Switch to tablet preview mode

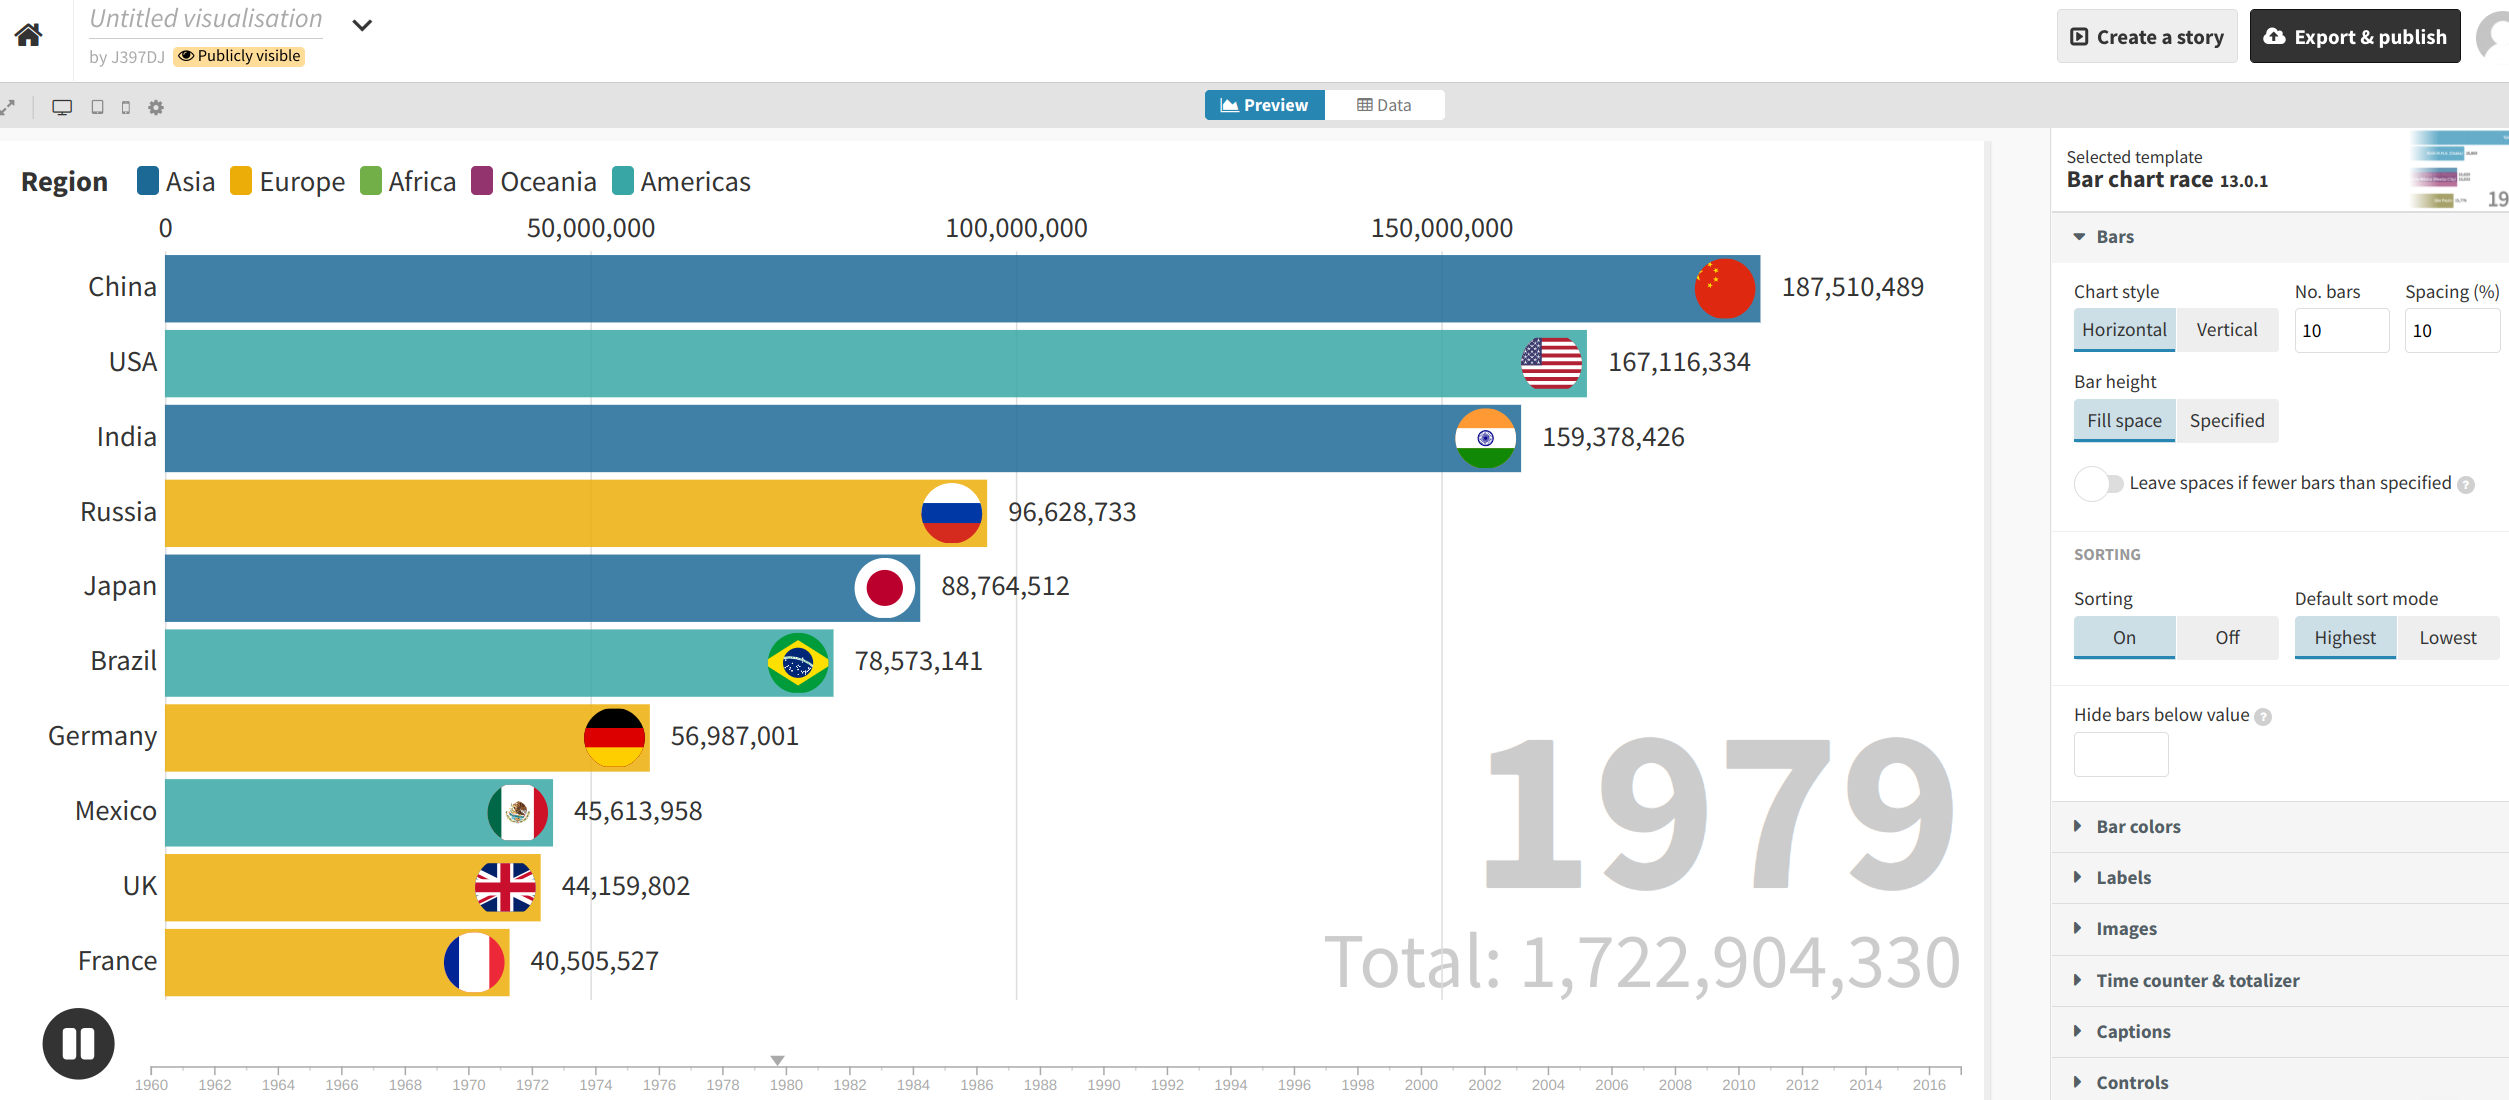(x=97, y=107)
